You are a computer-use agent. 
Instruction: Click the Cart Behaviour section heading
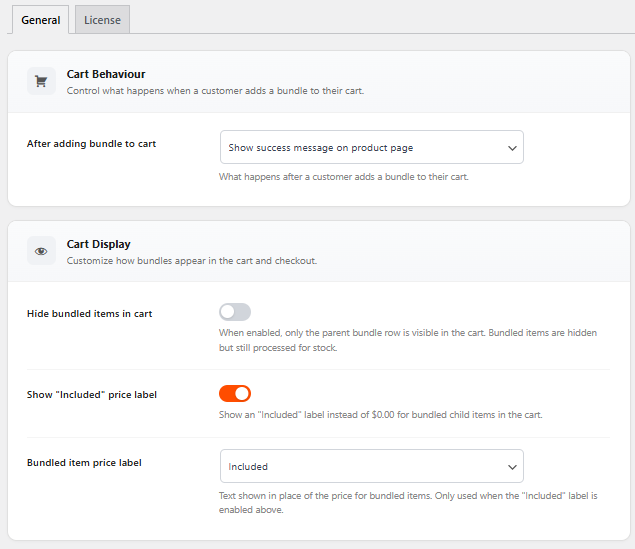coord(106,74)
